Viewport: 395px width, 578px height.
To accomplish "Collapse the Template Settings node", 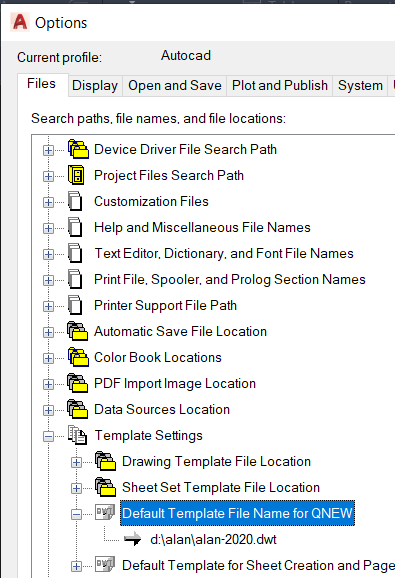I will [x=48, y=436].
